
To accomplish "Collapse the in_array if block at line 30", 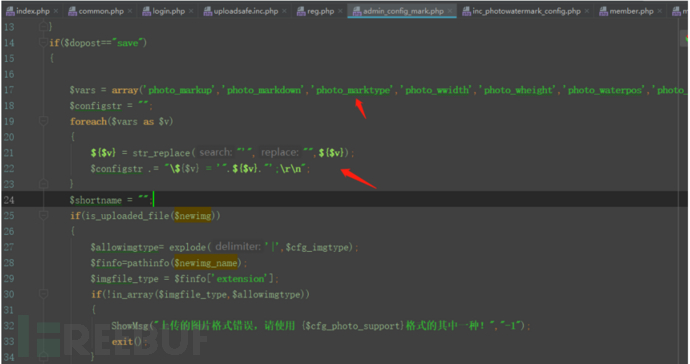I will 43,294.
